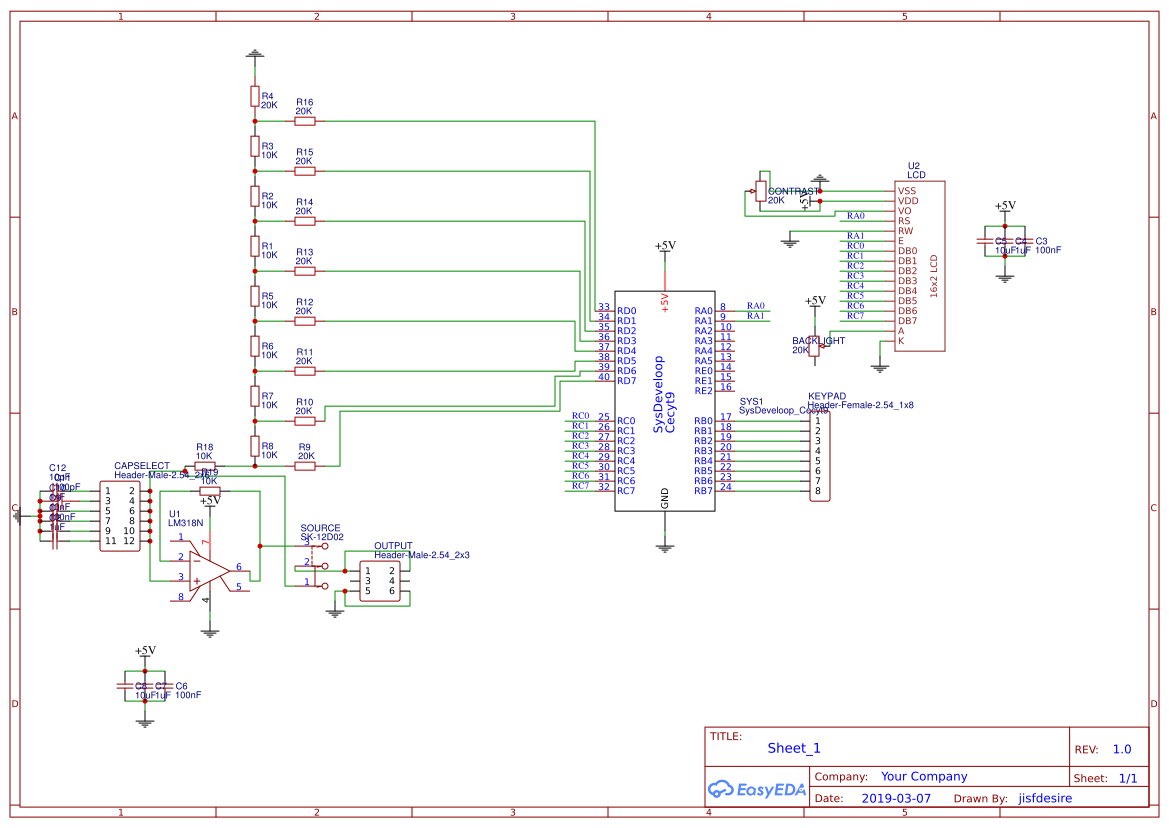Select the +5V power flag above C6

click(144, 655)
